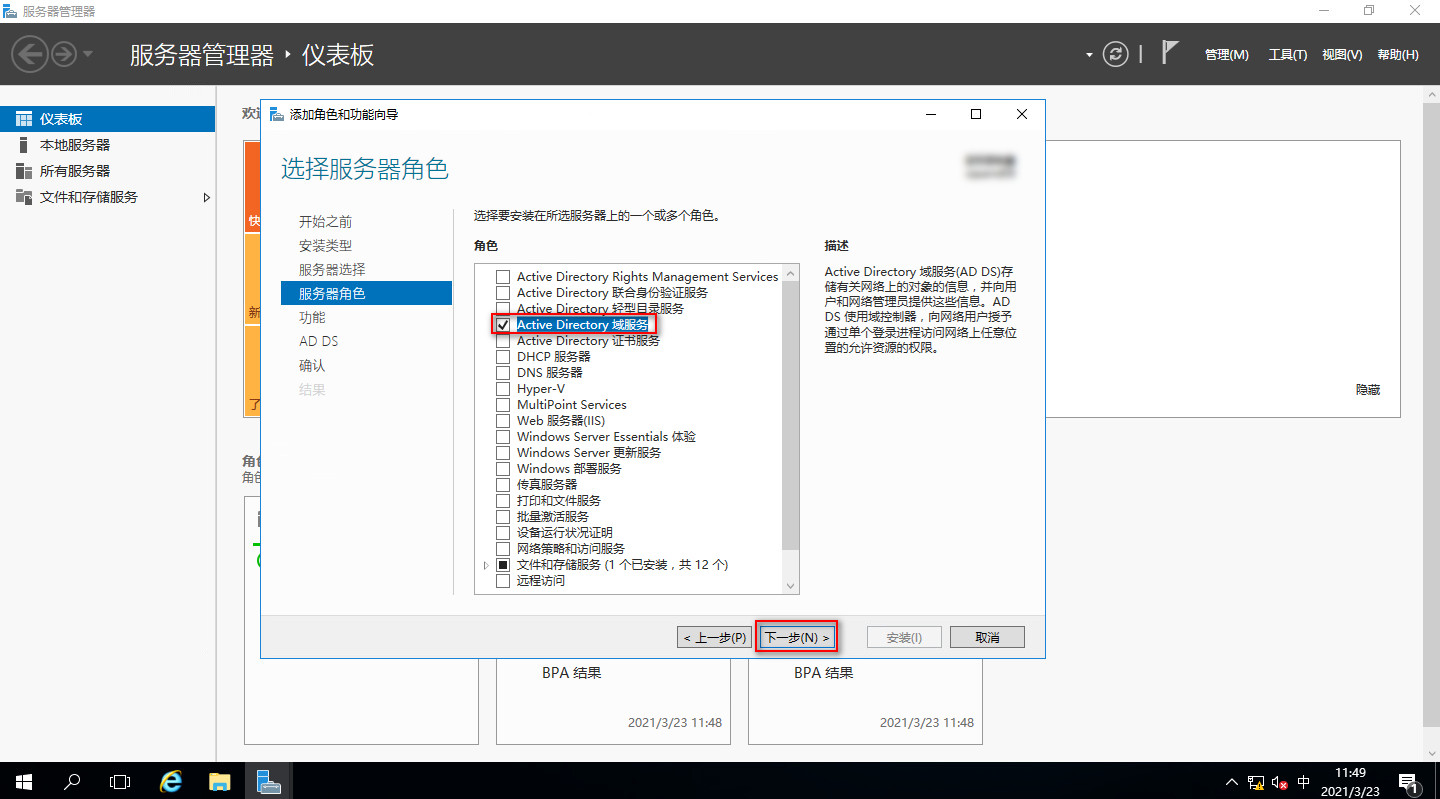Check the 远程访问 role
1440x799 pixels.
click(503, 581)
